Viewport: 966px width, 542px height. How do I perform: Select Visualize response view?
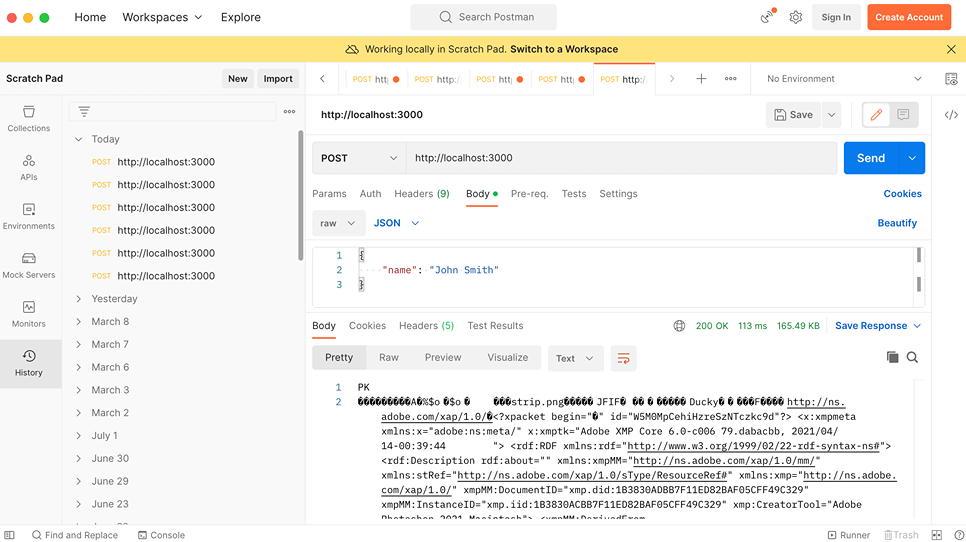coord(508,358)
